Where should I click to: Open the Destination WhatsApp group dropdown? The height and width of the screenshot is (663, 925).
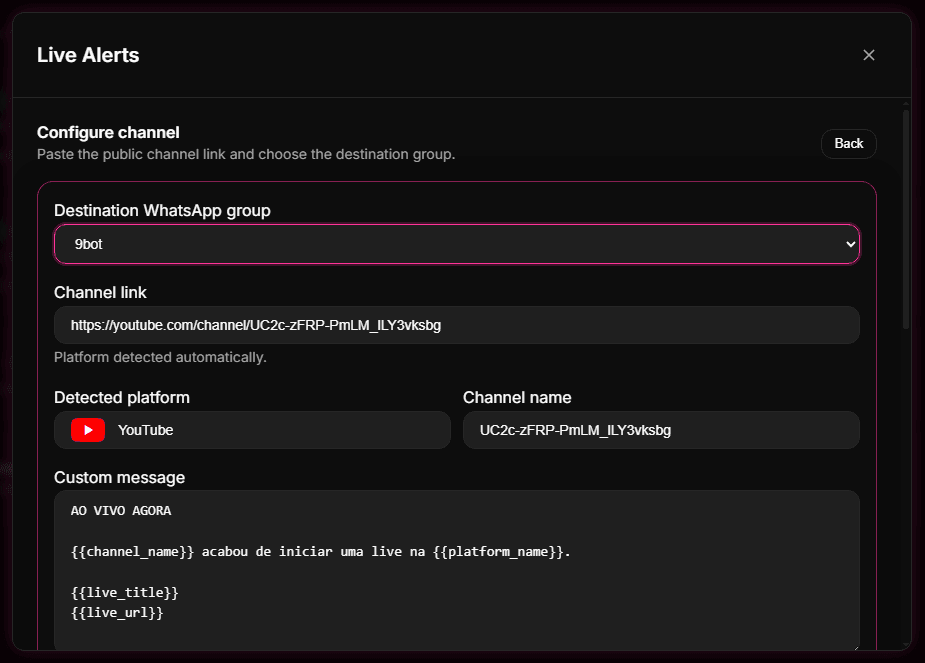tap(457, 244)
